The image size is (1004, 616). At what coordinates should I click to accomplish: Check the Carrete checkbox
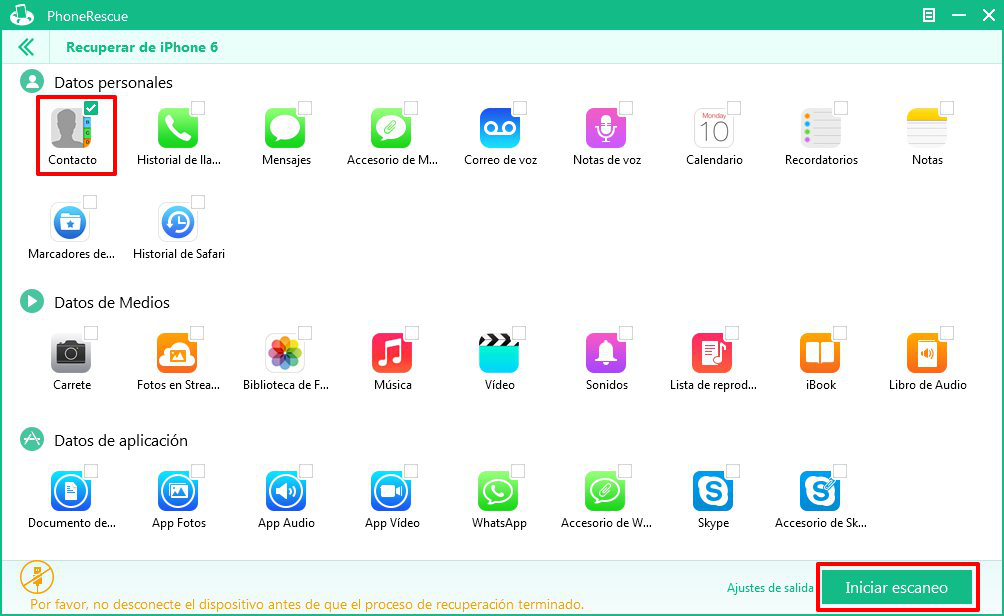[91, 333]
